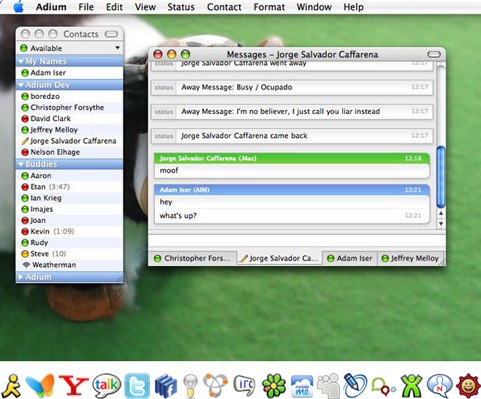
Task: Select buddy Etan (3:47)
Action: (x=69, y=187)
